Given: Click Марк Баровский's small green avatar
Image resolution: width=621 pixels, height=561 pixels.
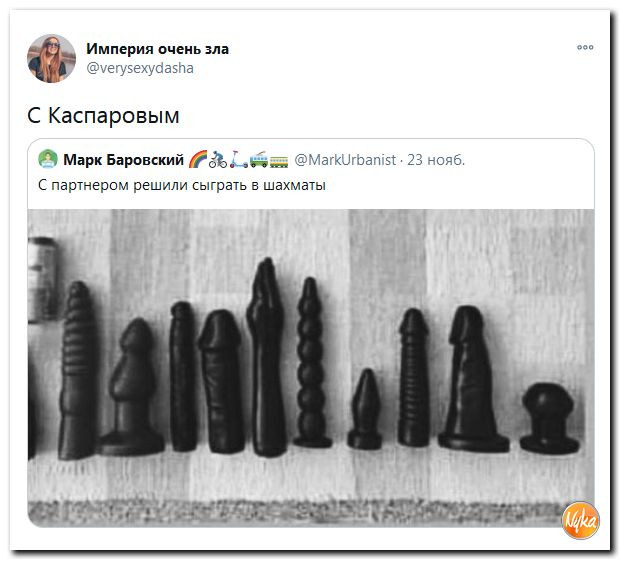Looking at the screenshot, I should click(48, 159).
